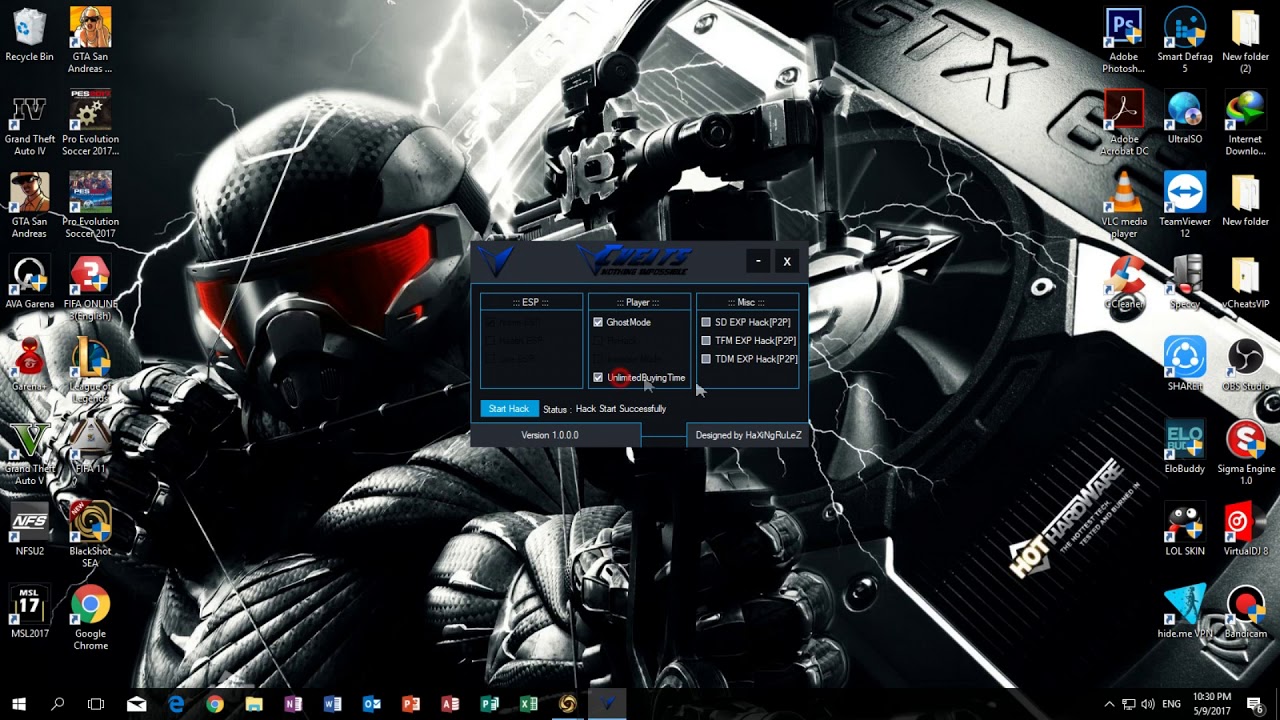This screenshot has height=720, width=1280.
Task: Open Publisher from the taskbar
Action: (489, 704)
